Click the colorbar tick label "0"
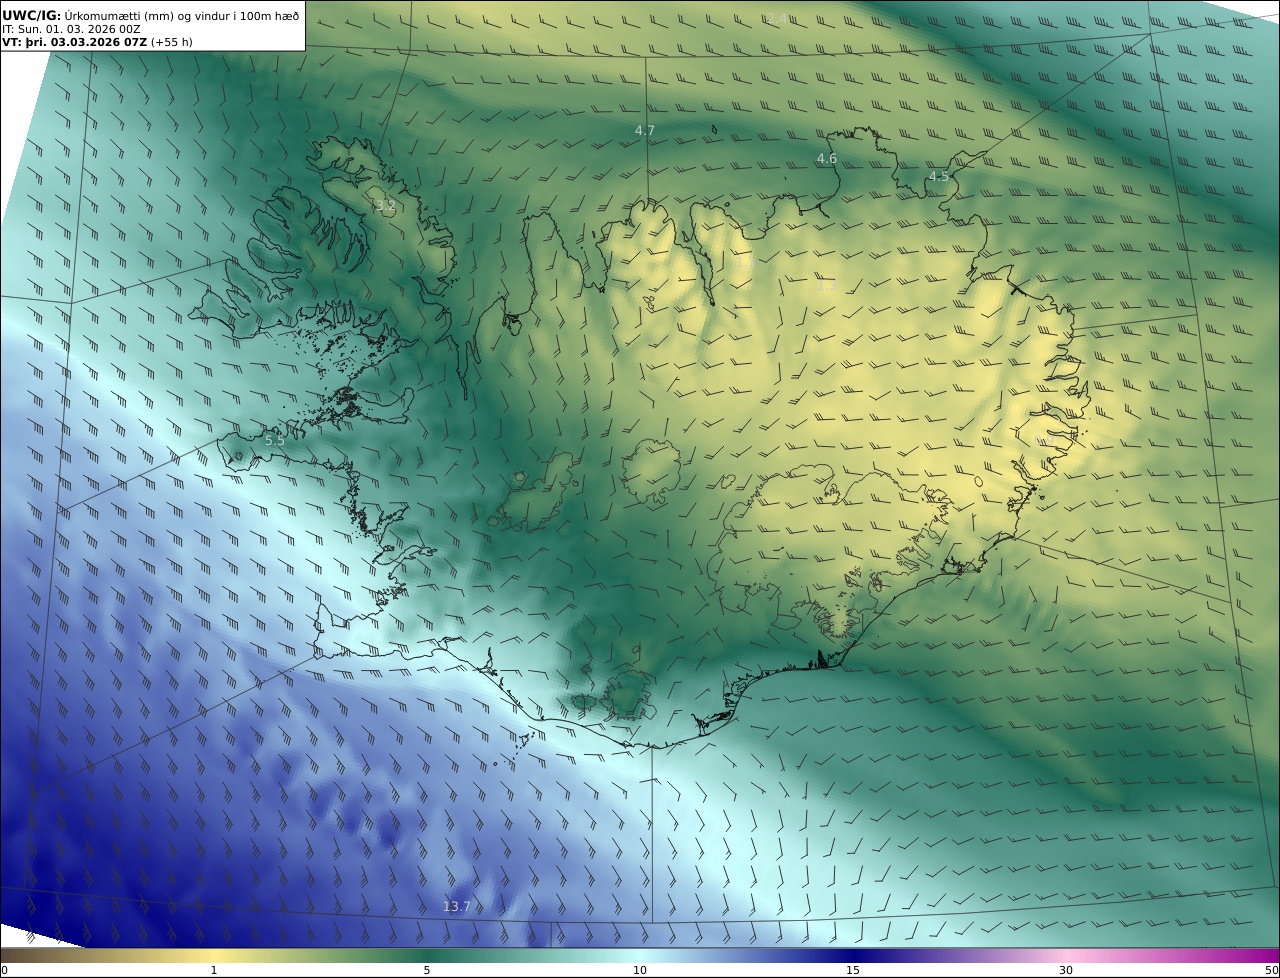The image size is (1280, 978). pos(4,970)
